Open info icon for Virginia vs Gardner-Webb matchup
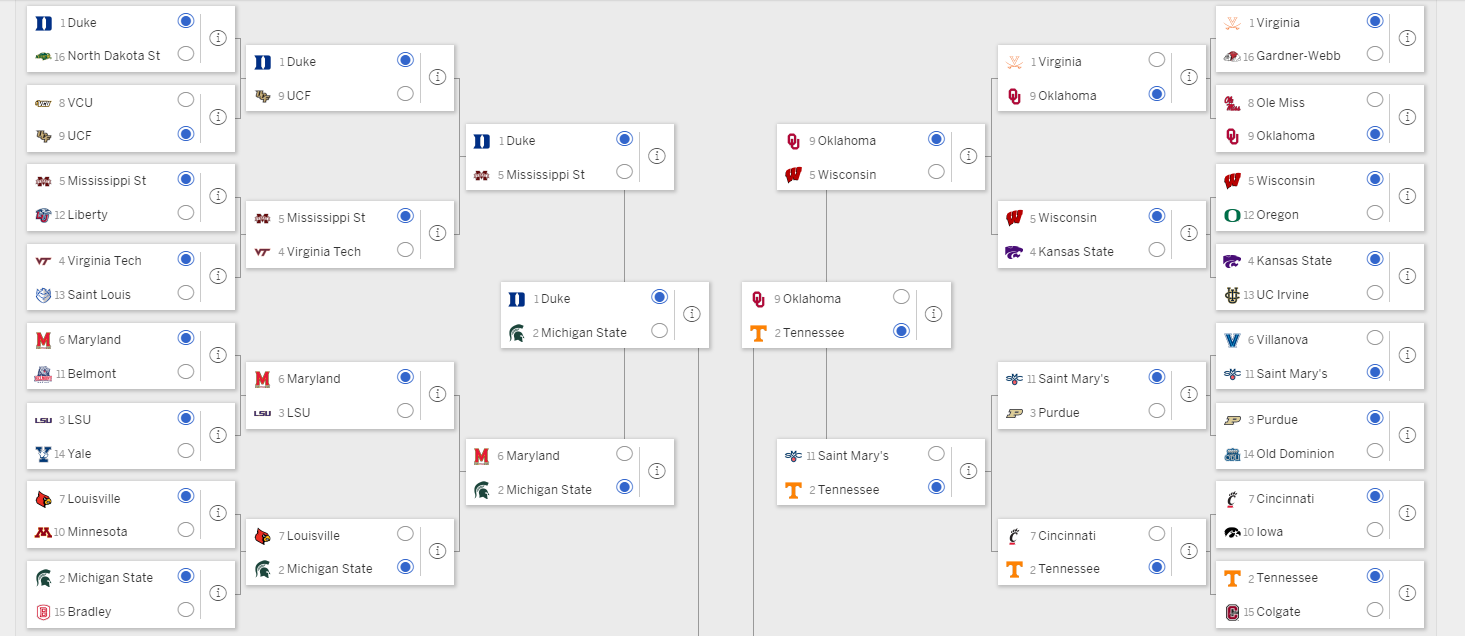The height and width of the screenshot is (636, 1465). [1407, 38]
